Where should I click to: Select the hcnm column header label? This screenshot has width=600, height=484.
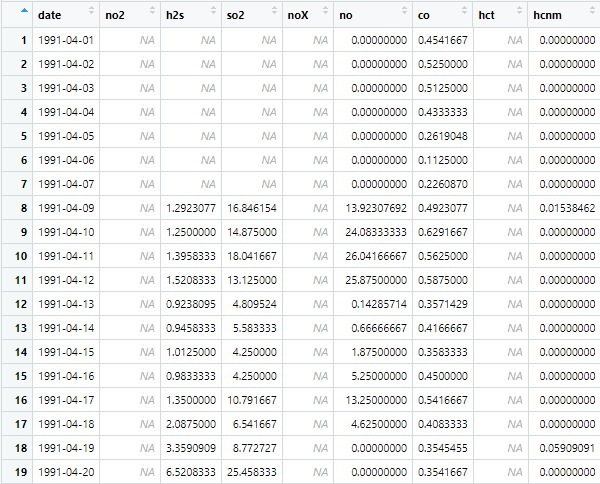point(547,15)
